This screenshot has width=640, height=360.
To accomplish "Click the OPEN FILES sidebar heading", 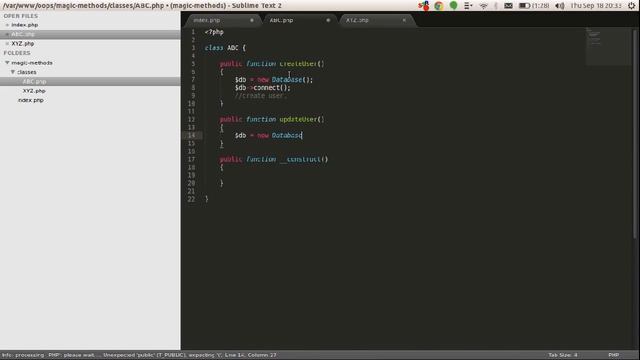I will tap(21, 16).
